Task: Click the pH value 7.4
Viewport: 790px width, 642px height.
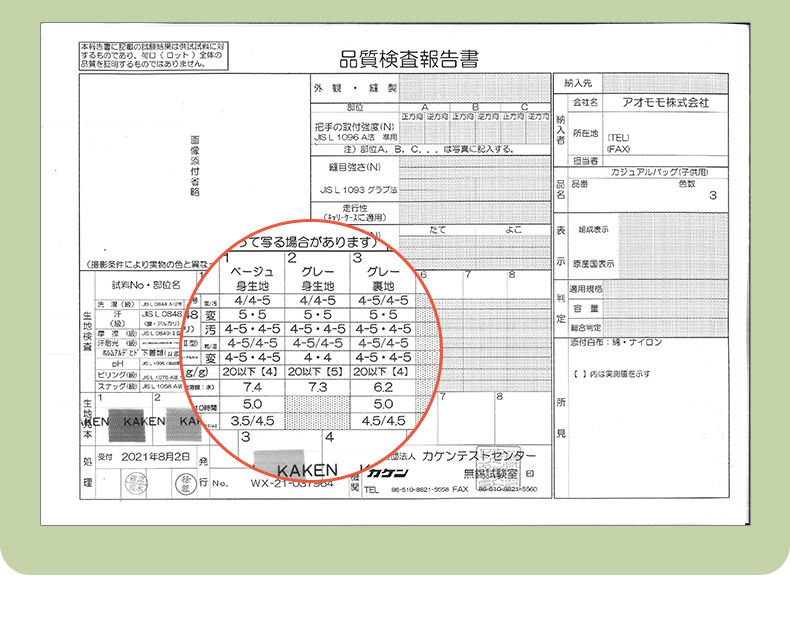Action: pos(251,386)
